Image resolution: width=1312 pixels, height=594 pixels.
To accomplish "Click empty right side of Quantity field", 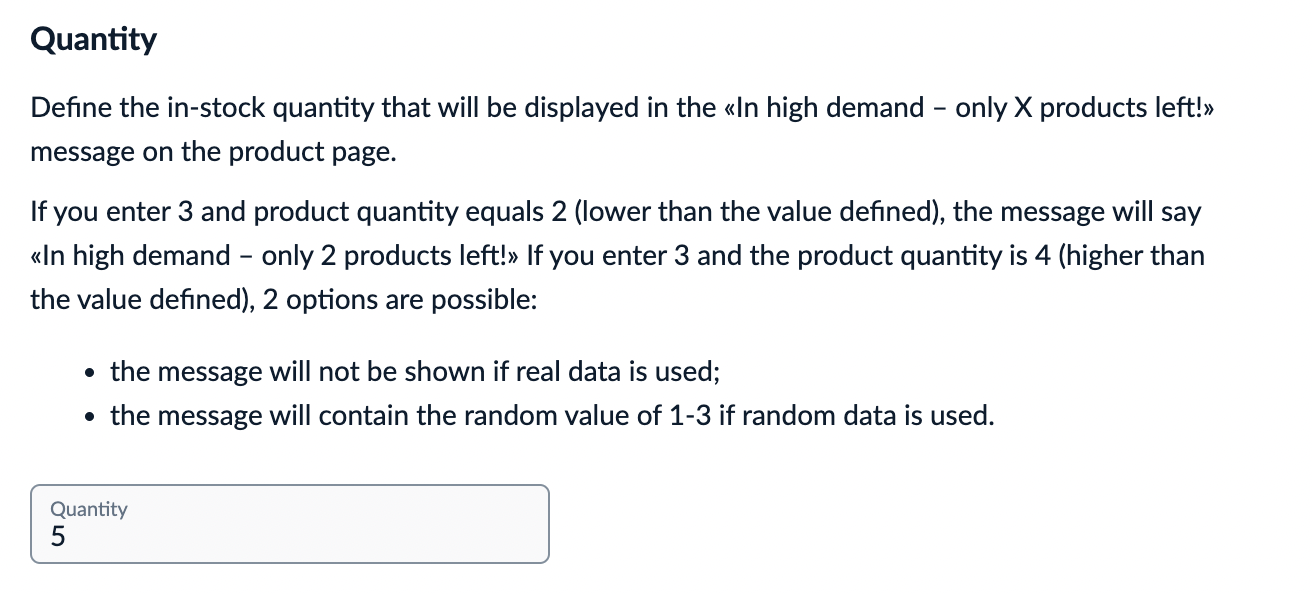I will 400,526.
